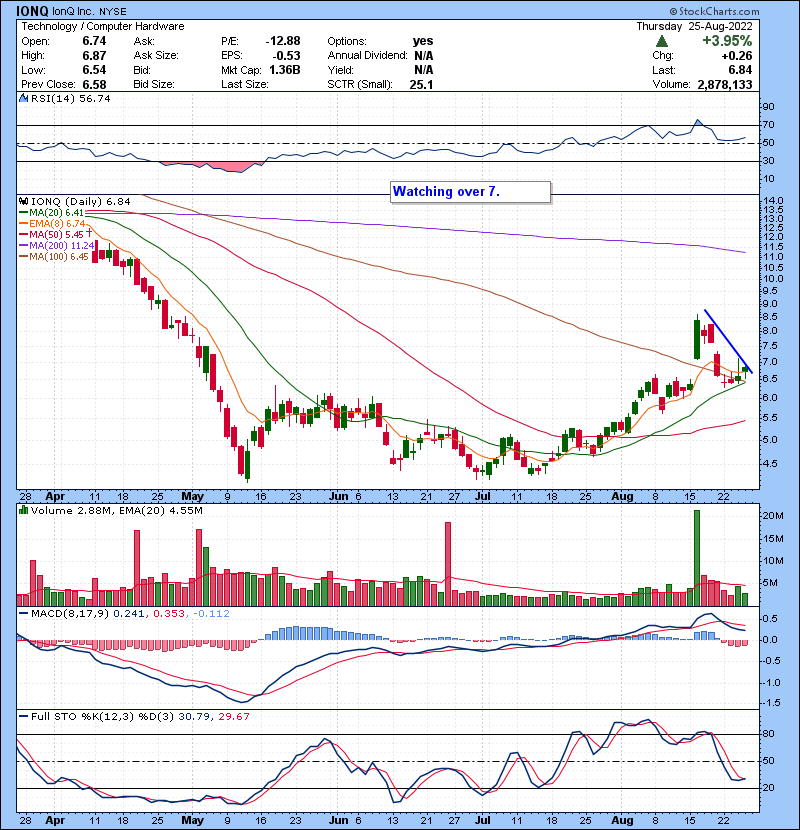Click the EMA(8) 6.74 legend entry

tap(52, 224)
